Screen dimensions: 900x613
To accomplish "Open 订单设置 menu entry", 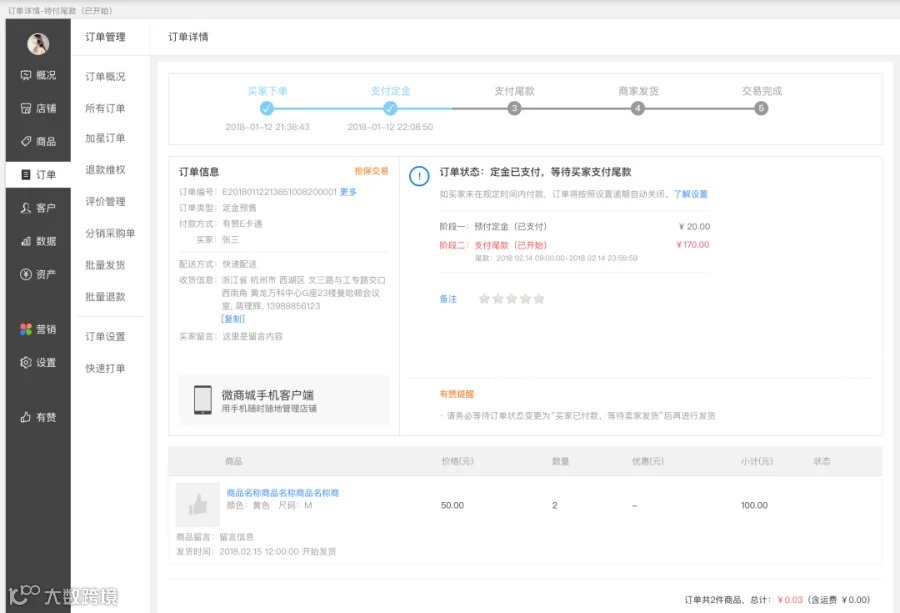I will coord(105,336).
